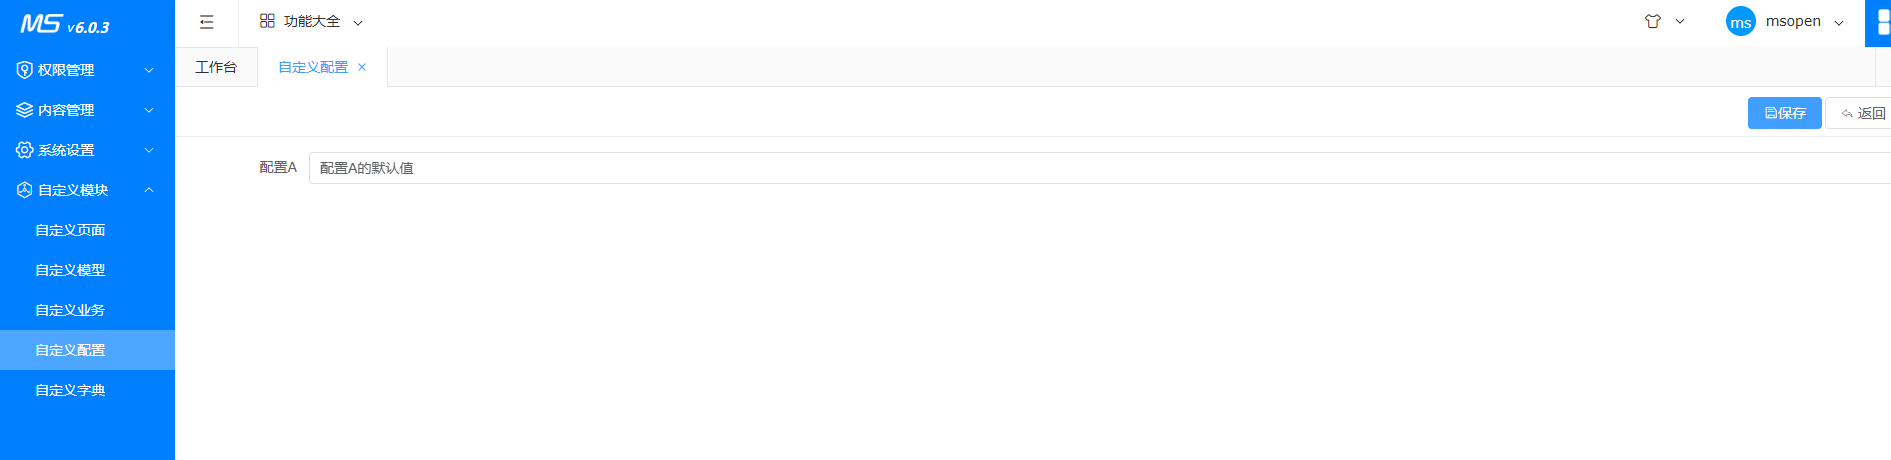Click the 权限管理 shield icon

pyautogui.click(x=25, y=70)
